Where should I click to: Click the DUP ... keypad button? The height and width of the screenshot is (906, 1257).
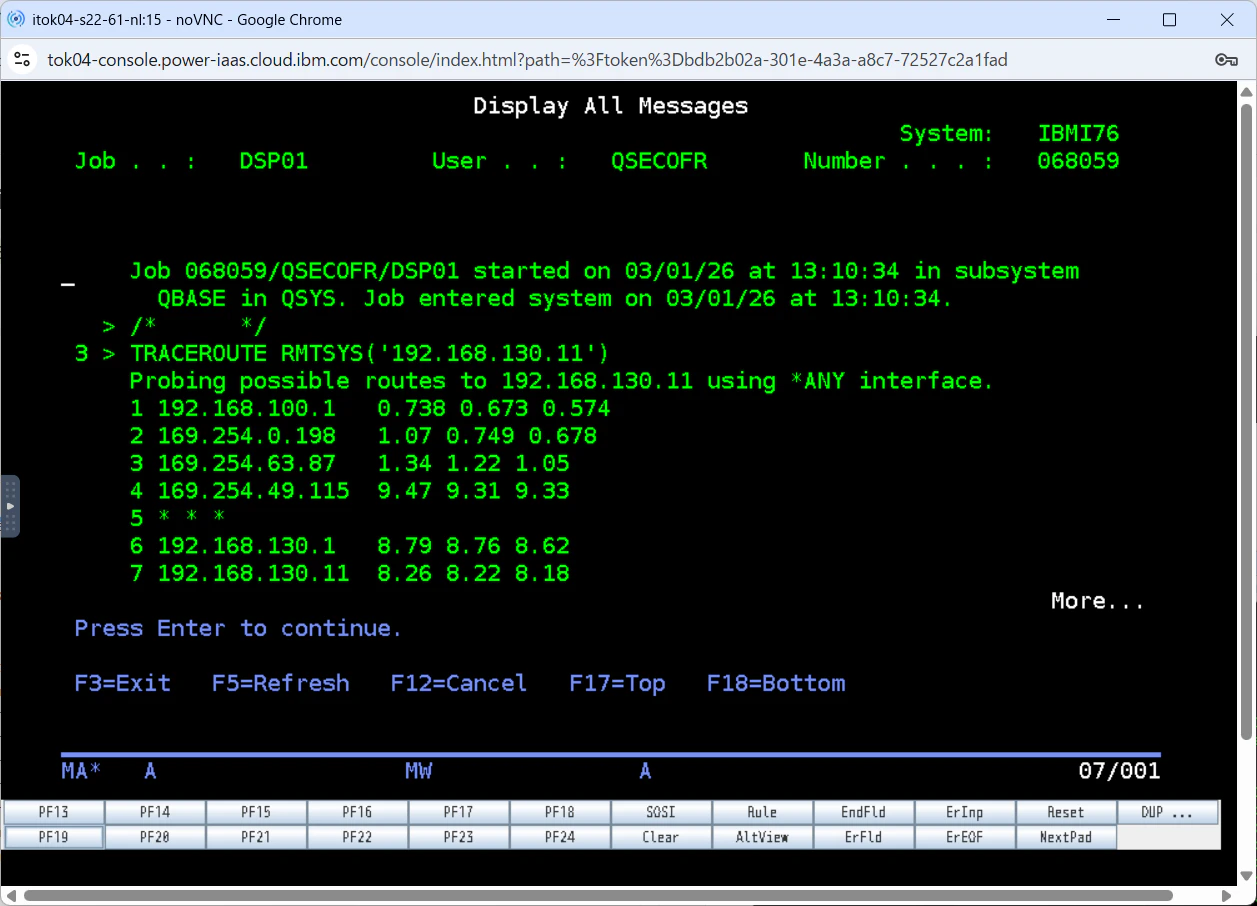[1167, 812]
